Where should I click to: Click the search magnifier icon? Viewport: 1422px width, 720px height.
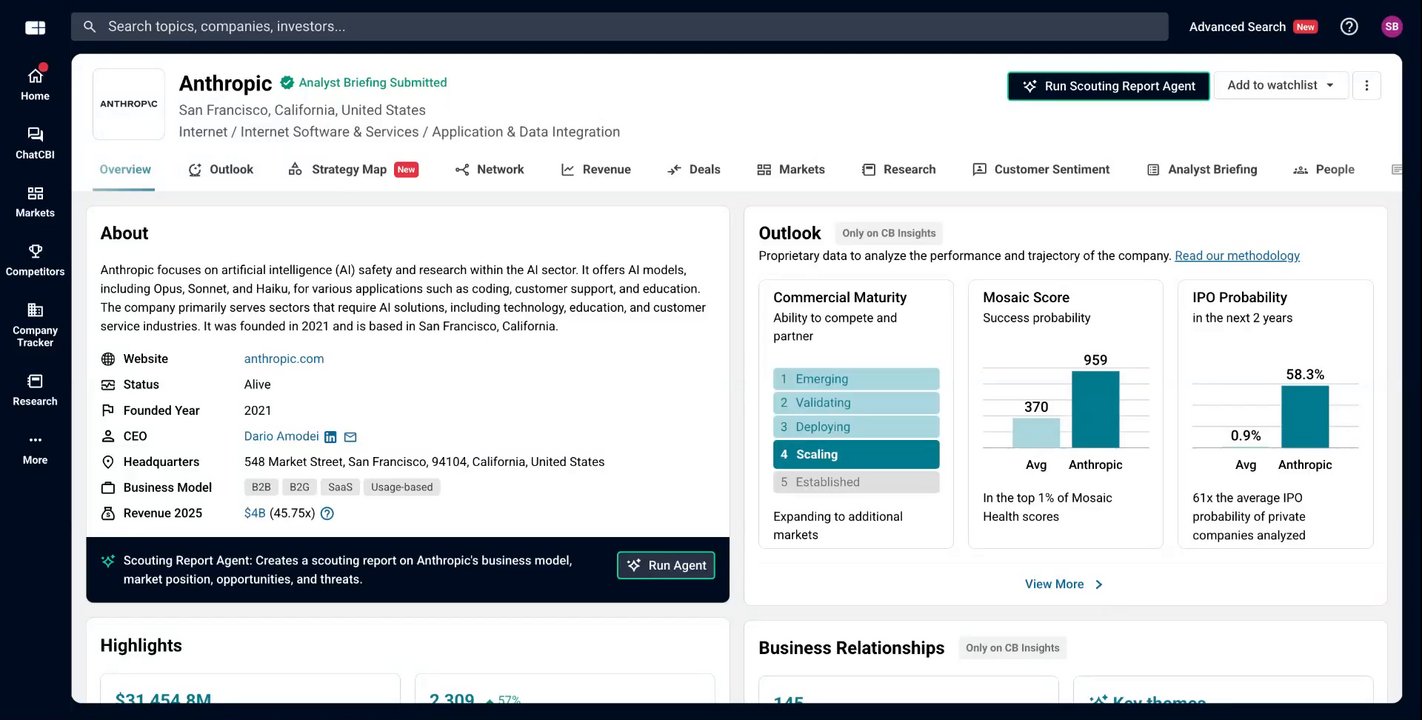90,27
